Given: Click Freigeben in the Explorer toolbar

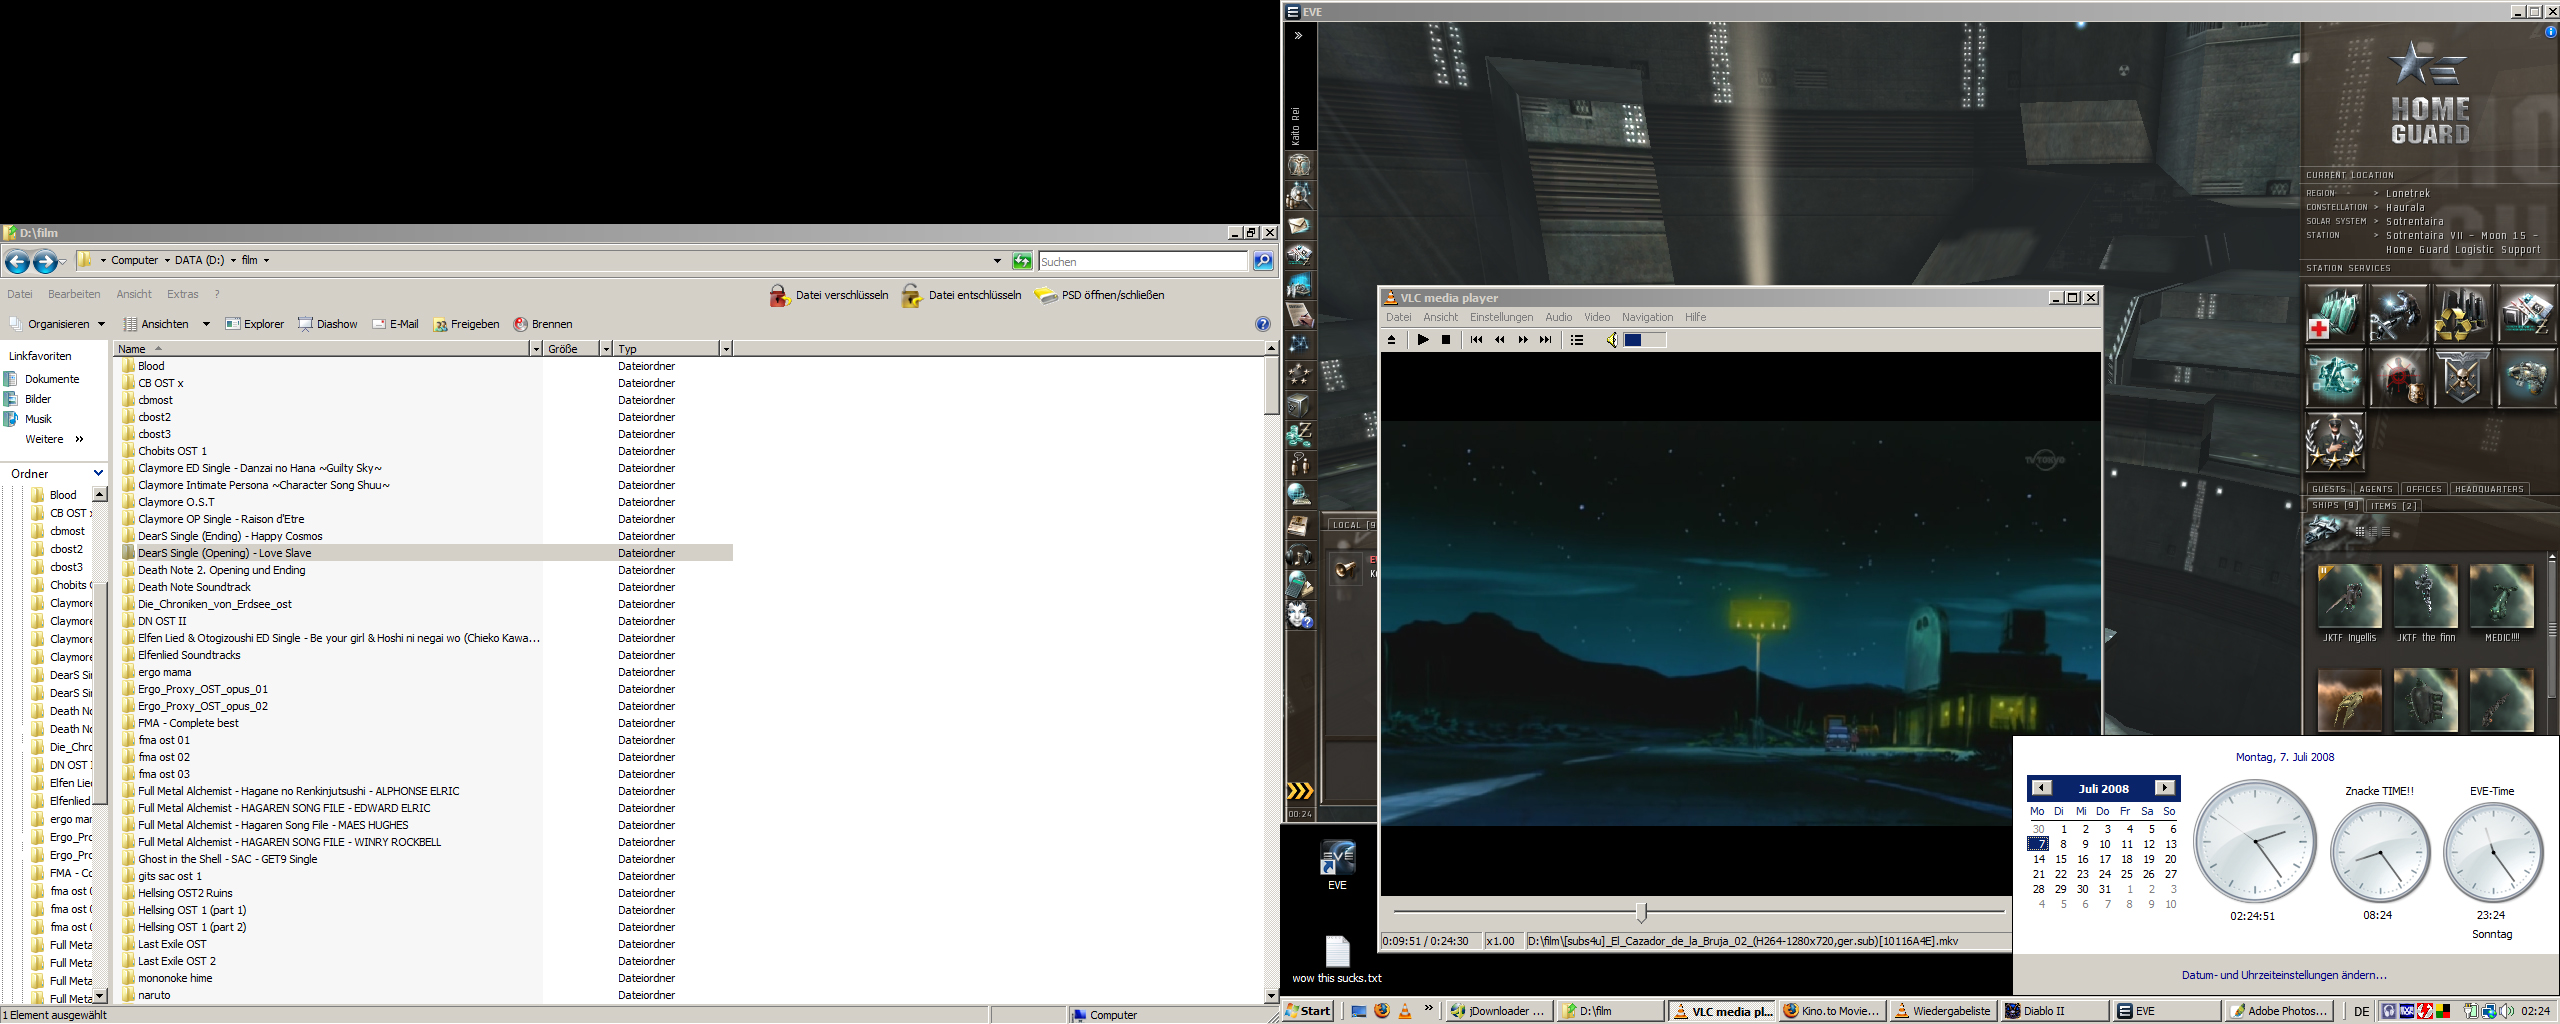Looking at the screenshot, I should (x=466, y=324).
